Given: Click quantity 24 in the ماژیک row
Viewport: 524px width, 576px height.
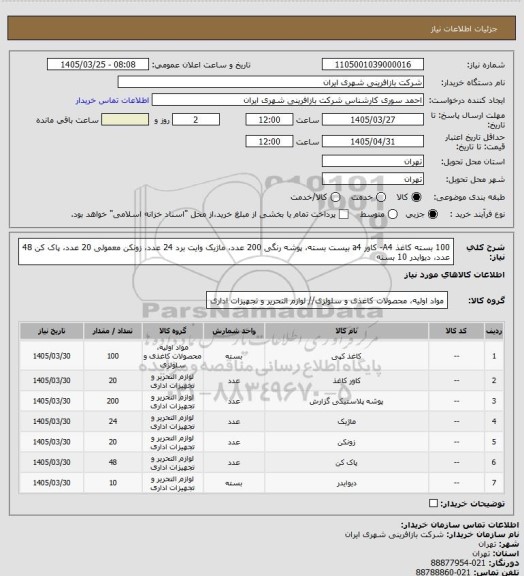Looking at the screenshot, I should 113,421.
